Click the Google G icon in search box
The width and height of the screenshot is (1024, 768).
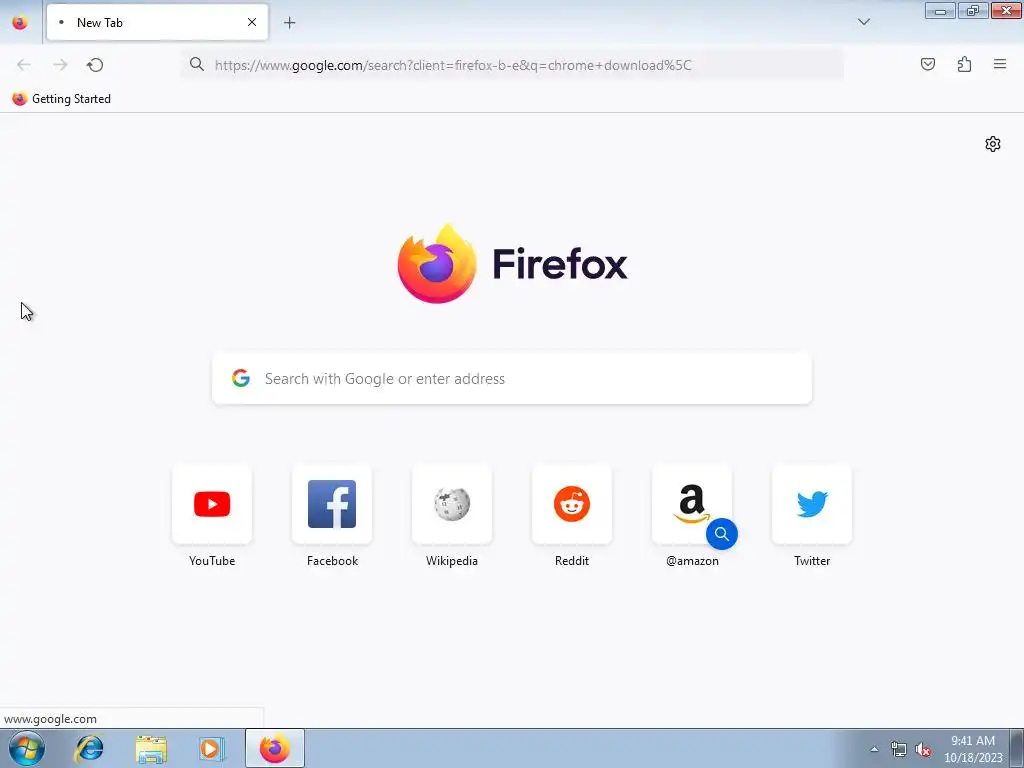pyautogui.click(x=241, y=378)
